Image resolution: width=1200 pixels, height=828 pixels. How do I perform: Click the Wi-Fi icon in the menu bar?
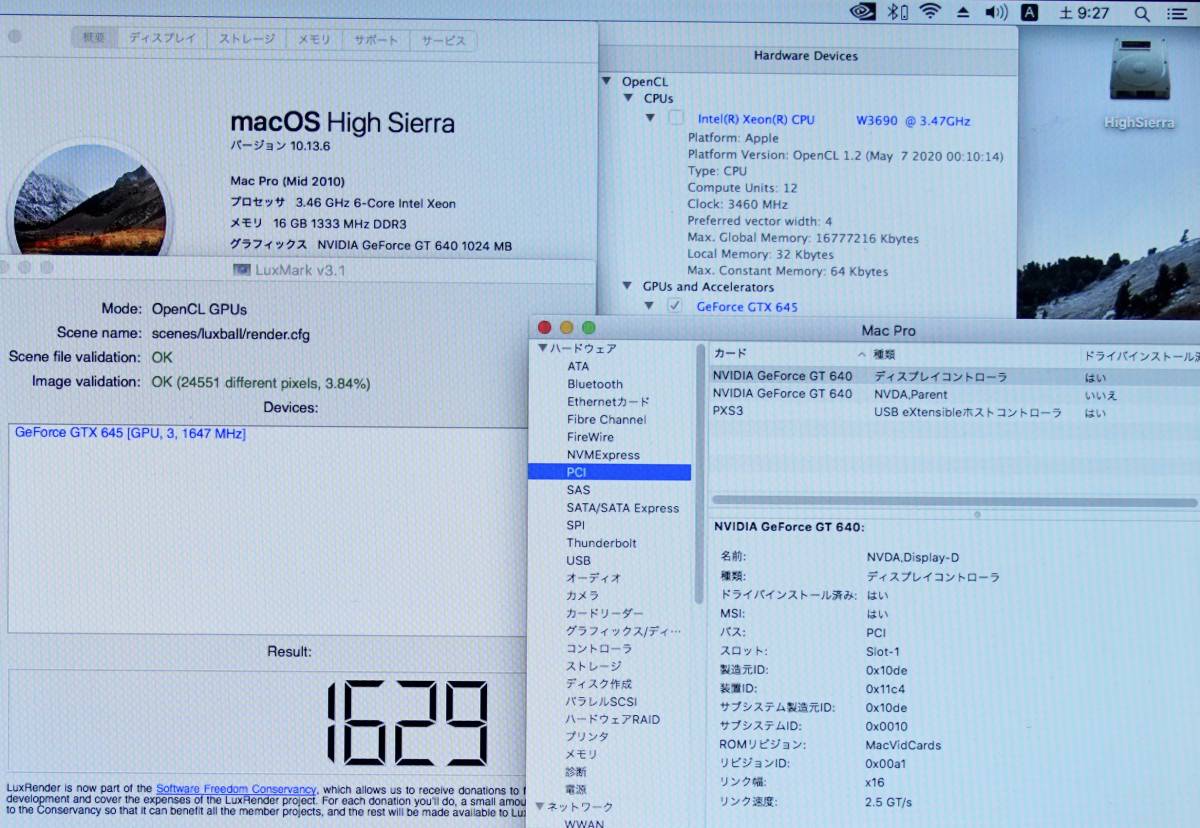931,12
